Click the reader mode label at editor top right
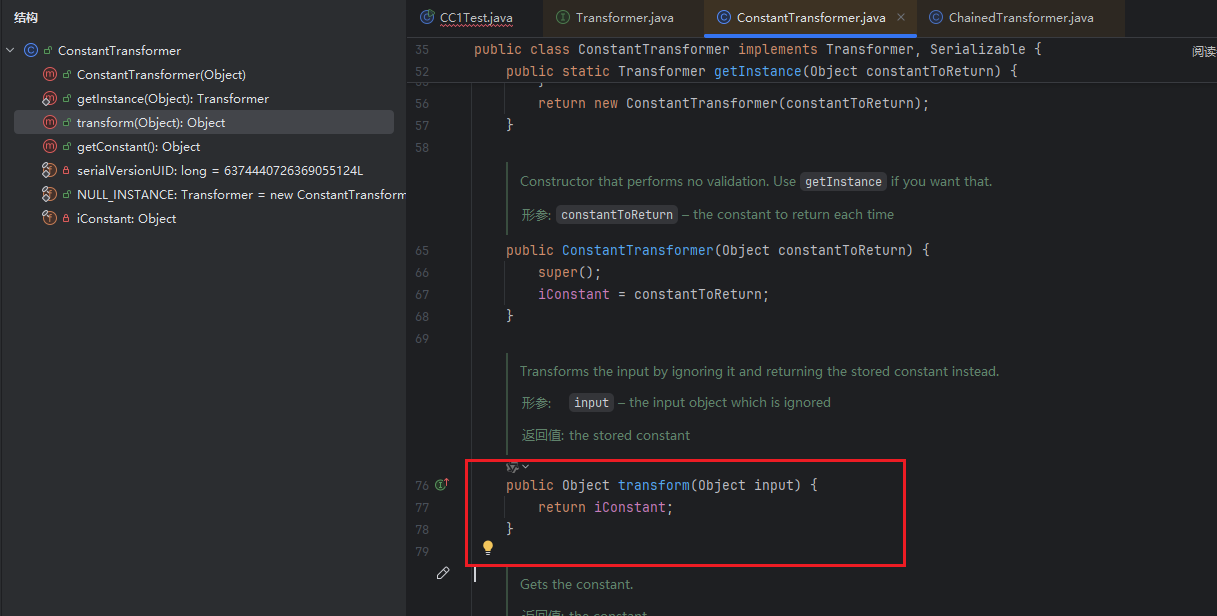The height and width of the screenshot is (616, 1217). coord(1203,52)
